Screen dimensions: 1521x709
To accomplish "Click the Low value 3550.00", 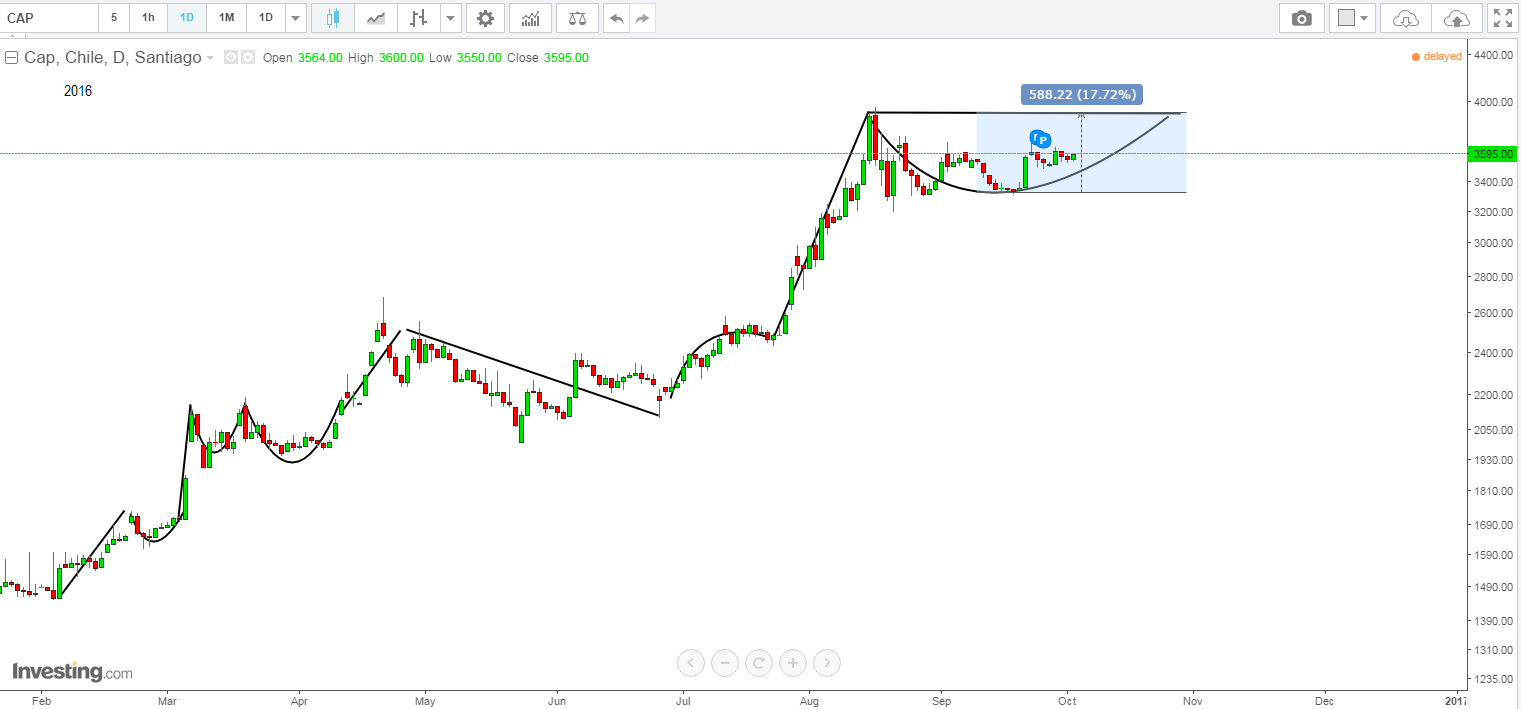I will tap(479, 58).
